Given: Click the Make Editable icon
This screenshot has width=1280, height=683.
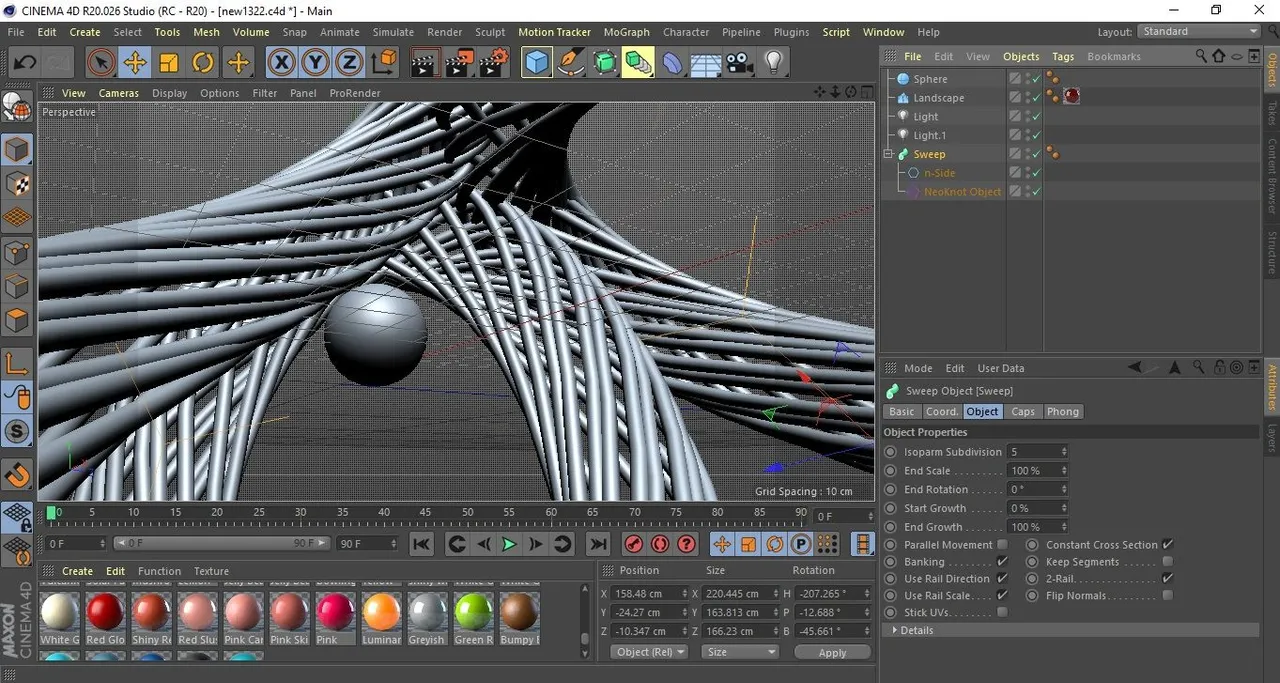Looking at the screenshot, I should coord(17,107).
